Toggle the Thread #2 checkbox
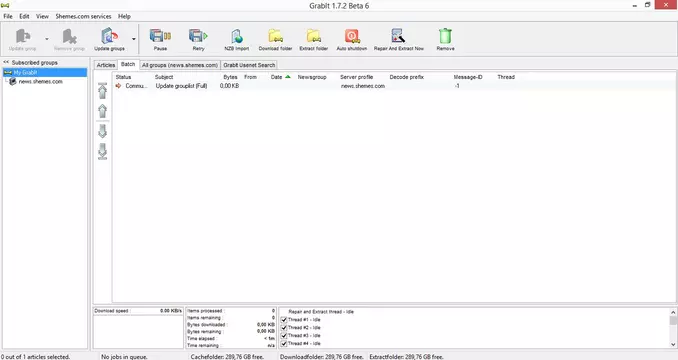 (284, 328)
